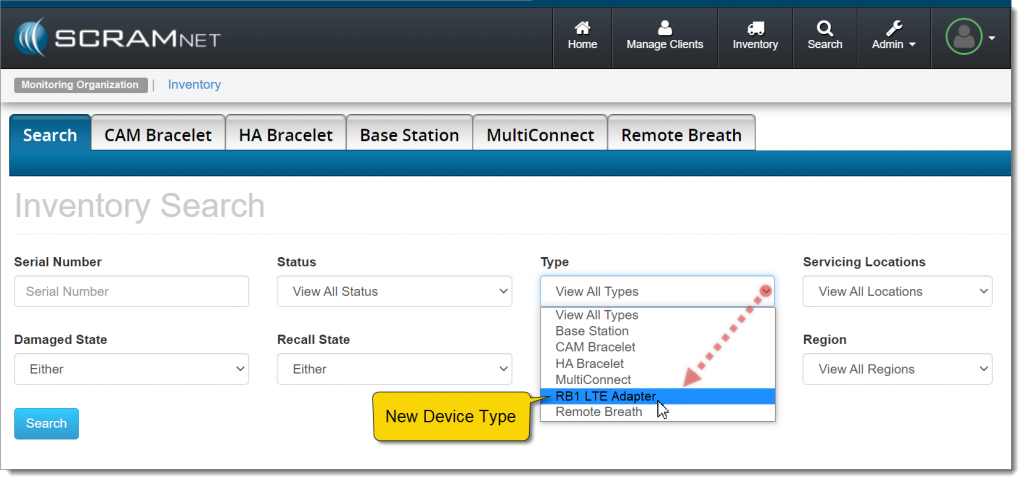Open the View All Regions dropdown
This screenshot has height=482, width=1024.
(x=897, y=369)
